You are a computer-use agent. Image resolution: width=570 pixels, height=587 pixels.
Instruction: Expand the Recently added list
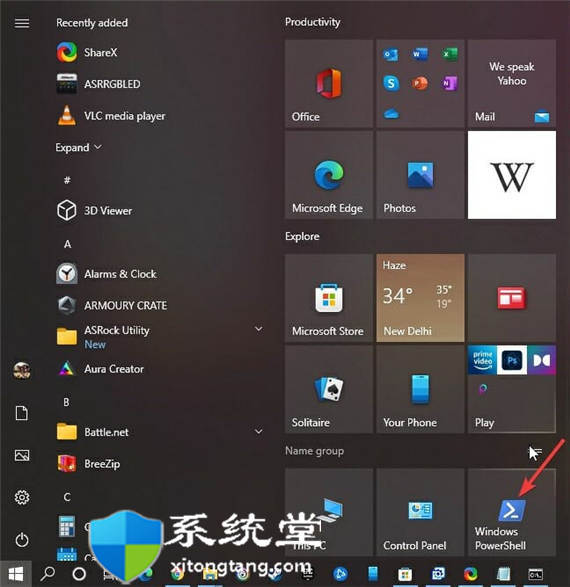(x=79, y=147)
